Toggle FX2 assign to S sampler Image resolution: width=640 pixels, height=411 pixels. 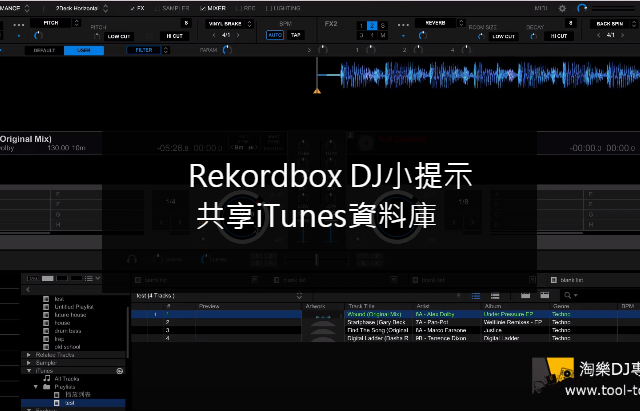(382, 26)
